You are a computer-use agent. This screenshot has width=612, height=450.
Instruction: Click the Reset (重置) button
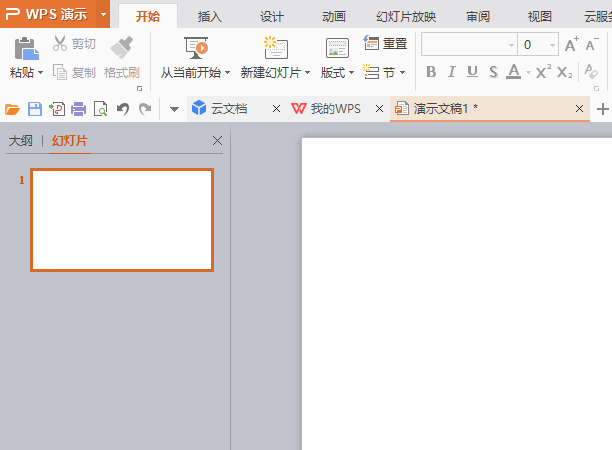point(385,43)
